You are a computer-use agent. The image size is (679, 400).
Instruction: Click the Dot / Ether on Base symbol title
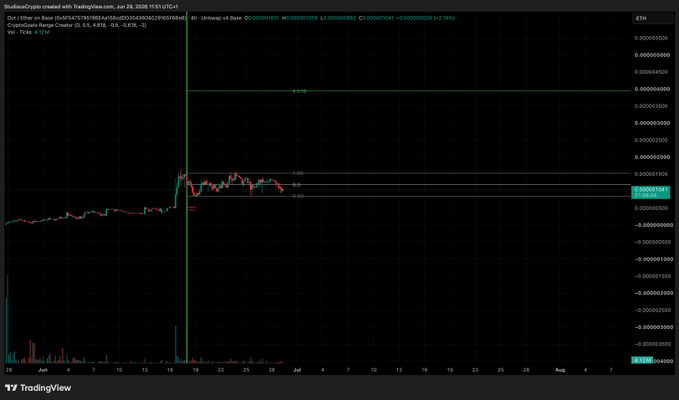(x=97, y=18)
